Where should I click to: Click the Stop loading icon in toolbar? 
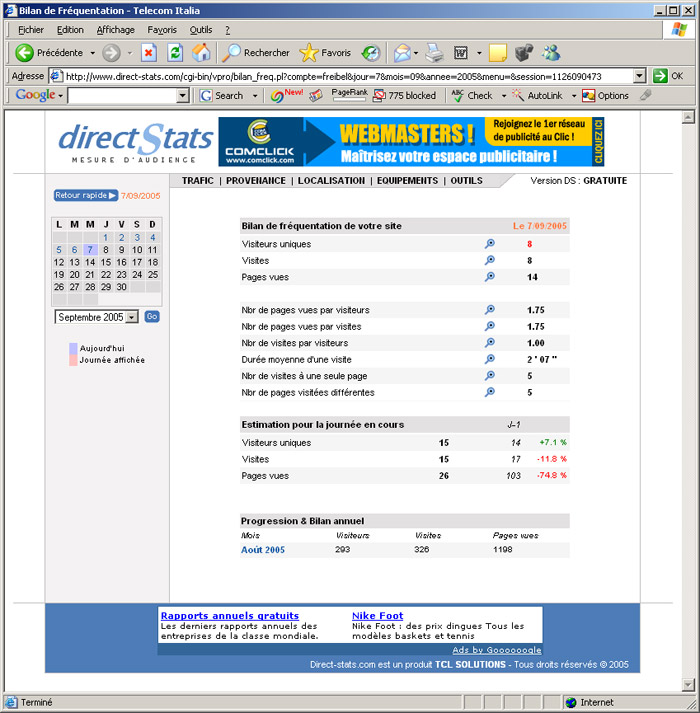pos(149,53)
